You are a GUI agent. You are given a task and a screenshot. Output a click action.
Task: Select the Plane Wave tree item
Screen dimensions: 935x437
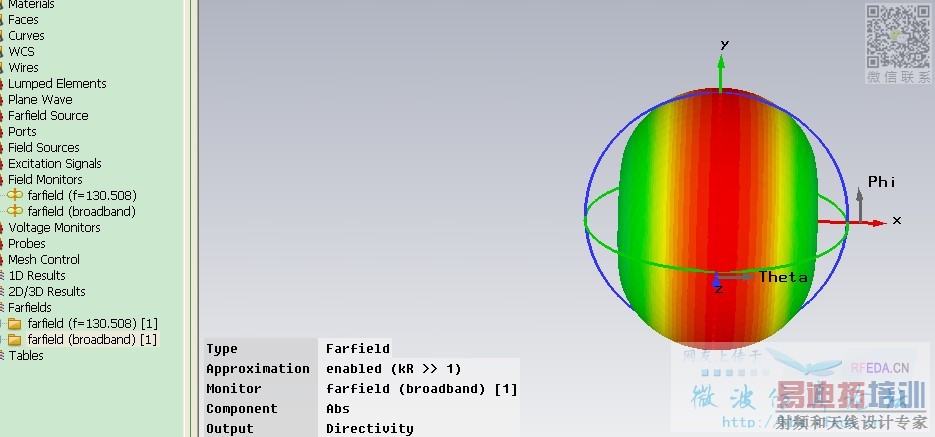[x=40, y=100]
